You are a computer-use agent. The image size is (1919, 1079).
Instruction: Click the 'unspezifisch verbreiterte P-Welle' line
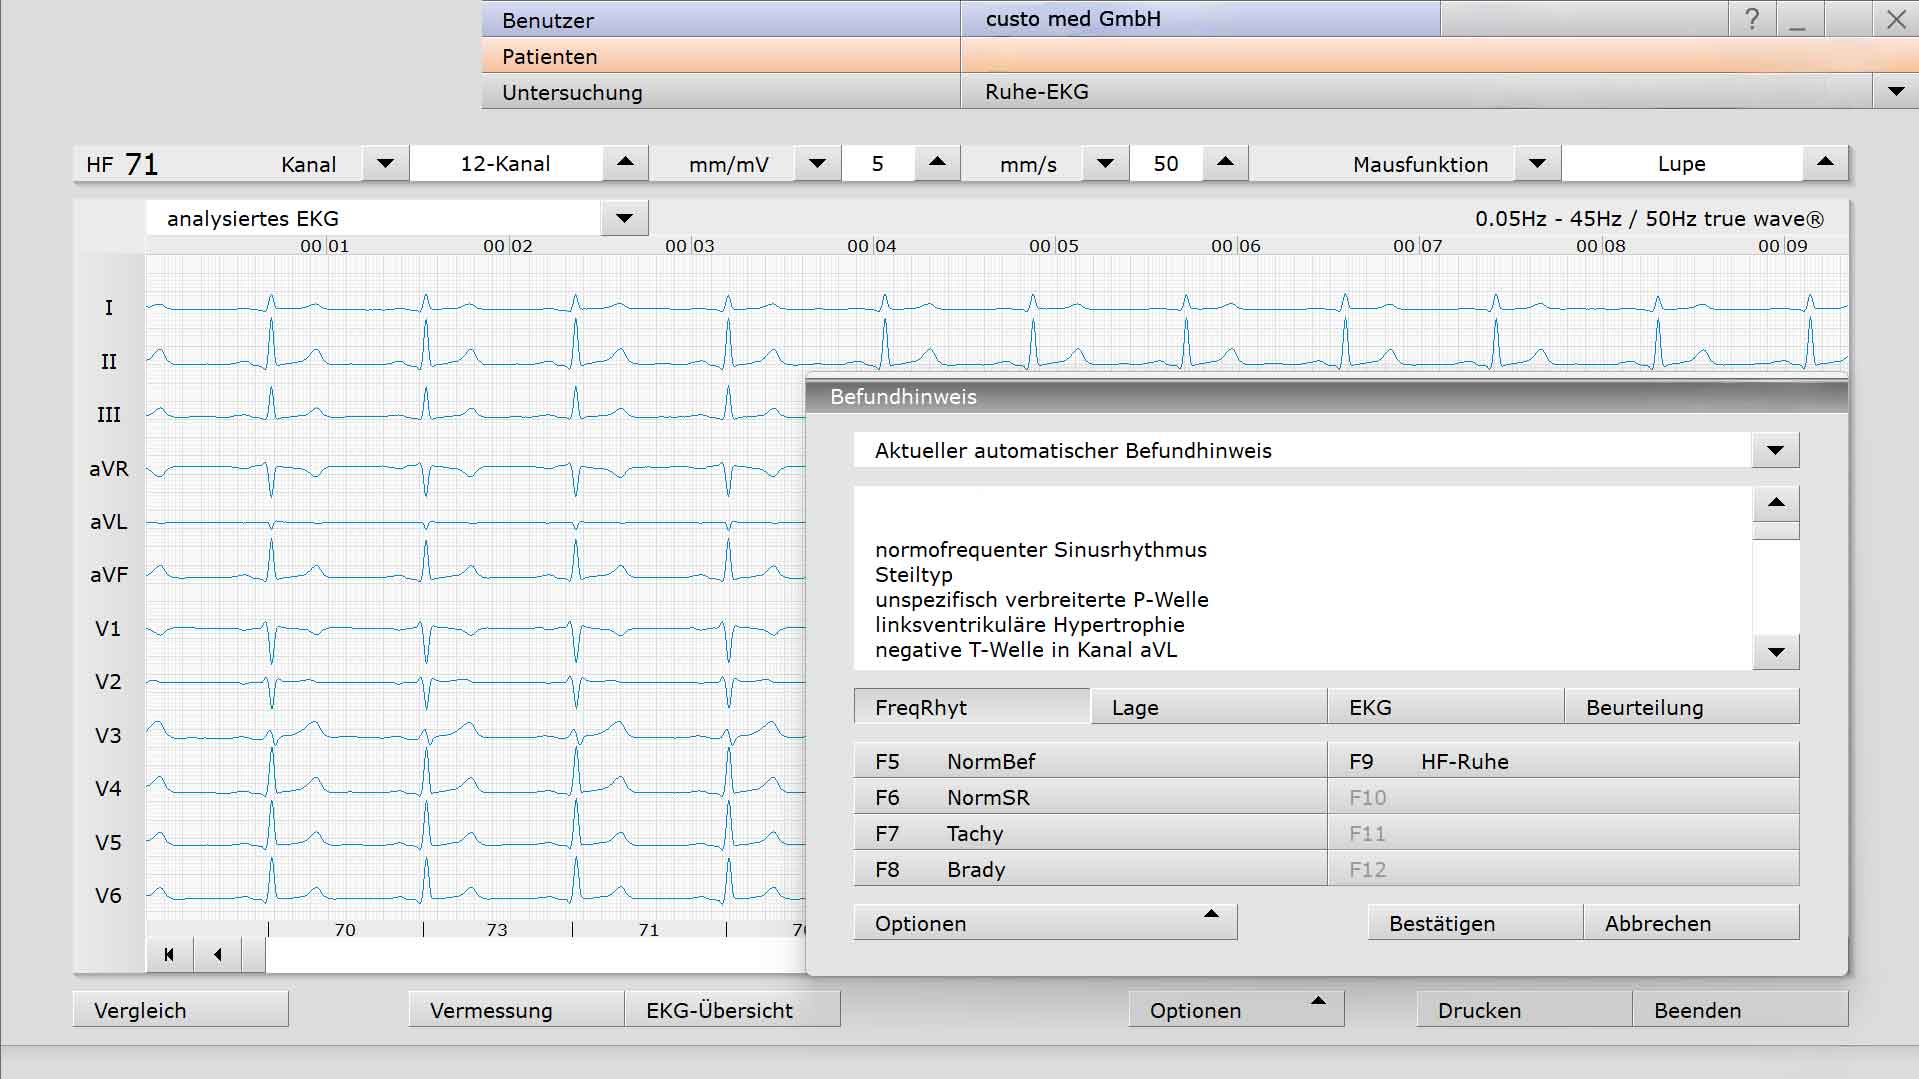1041,600
